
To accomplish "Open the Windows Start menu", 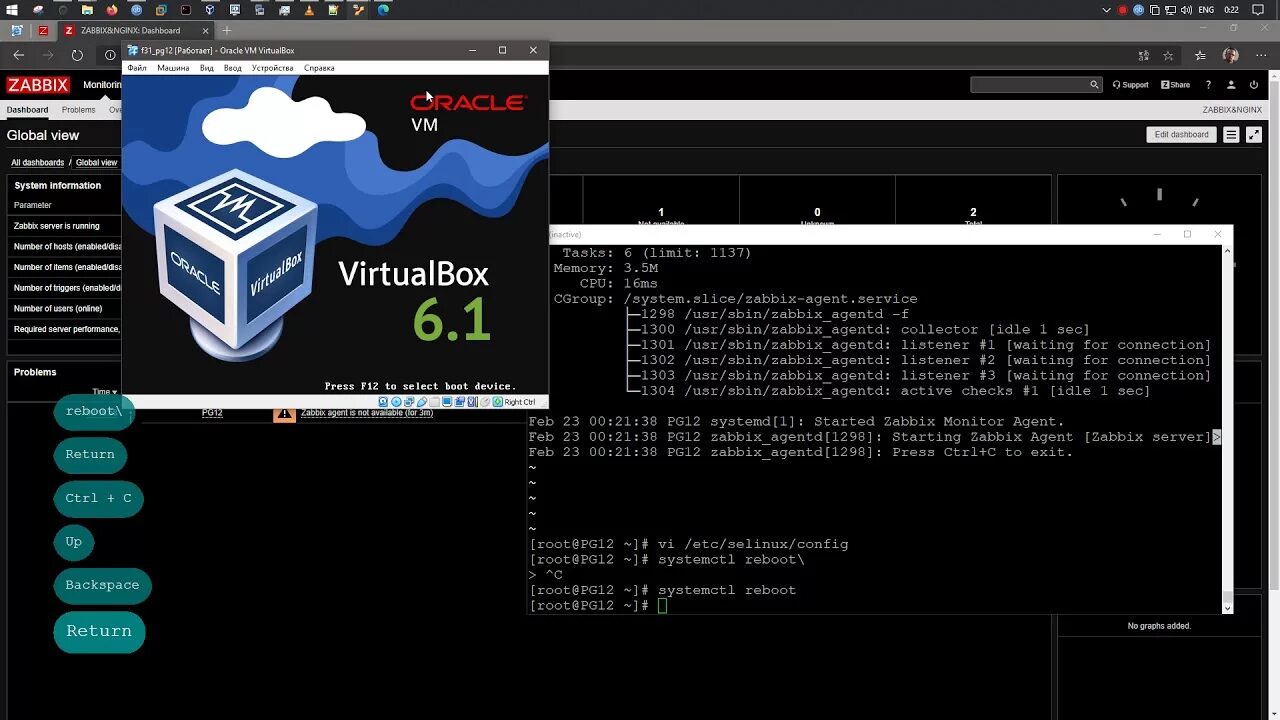I will tap(12, 10).
